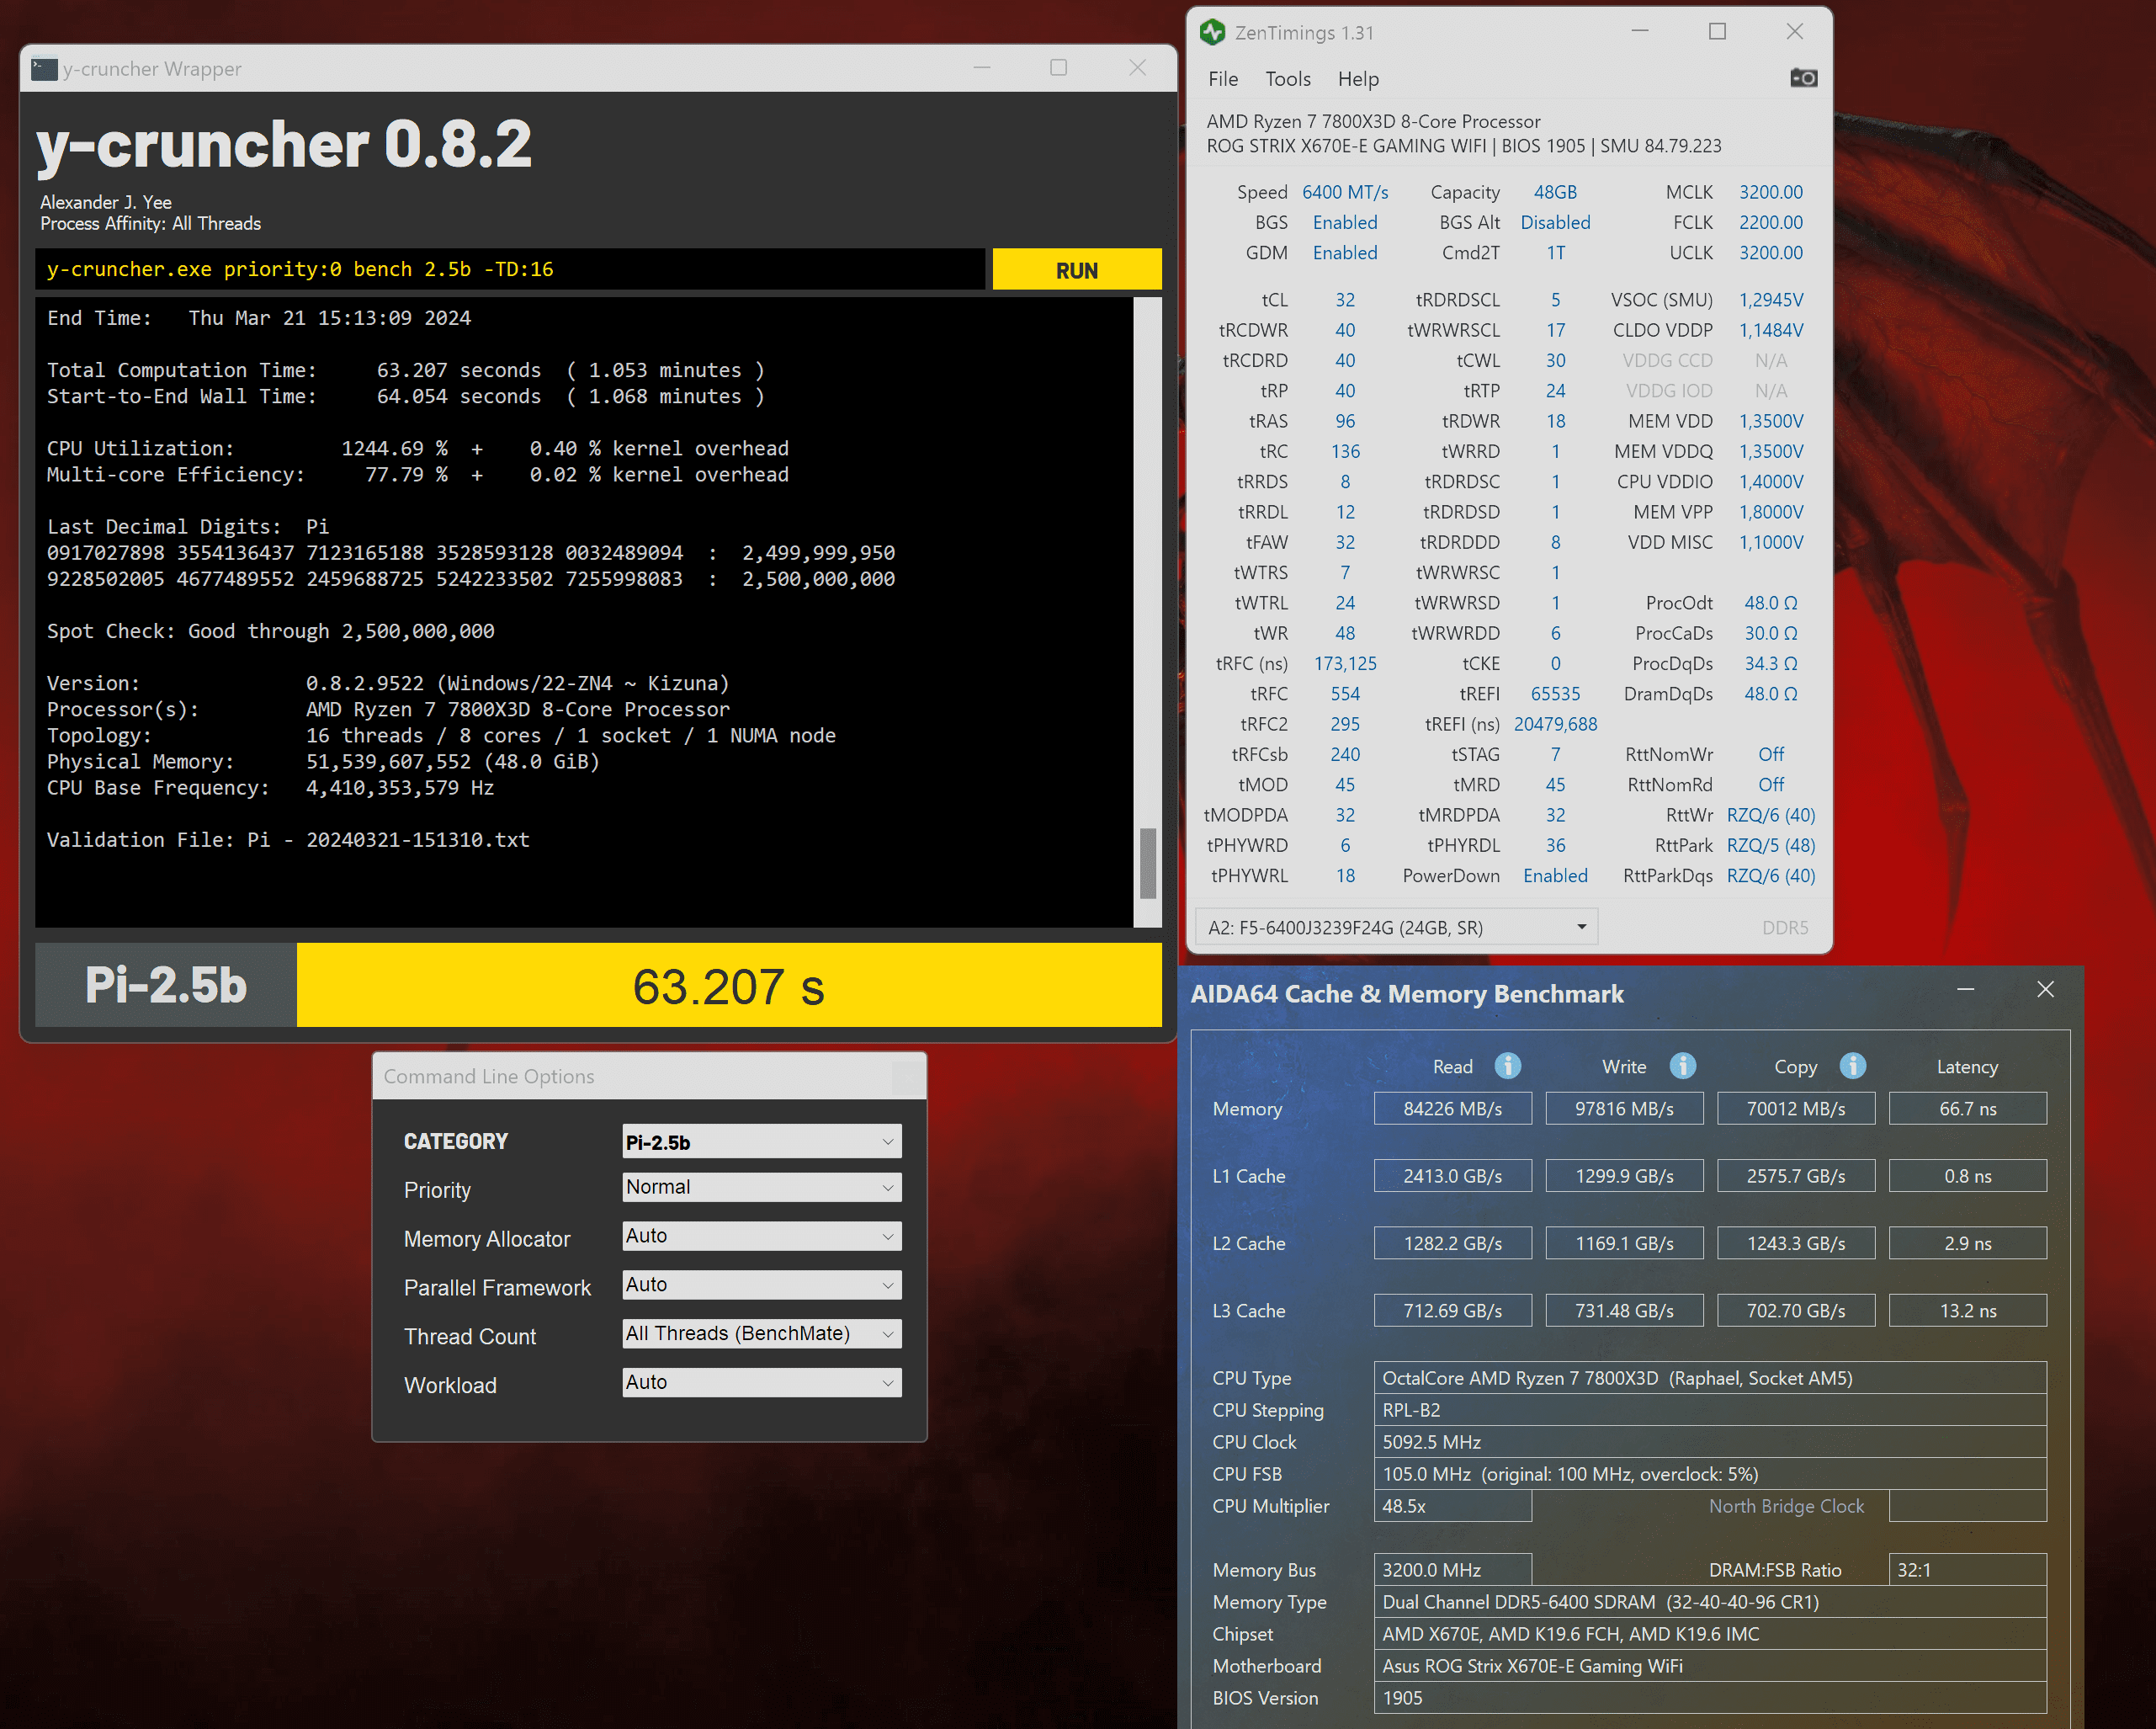Click the ZenTimings screenshot camera icon
Screen dimensions: 2156x1729
[x=1803, y=78]
